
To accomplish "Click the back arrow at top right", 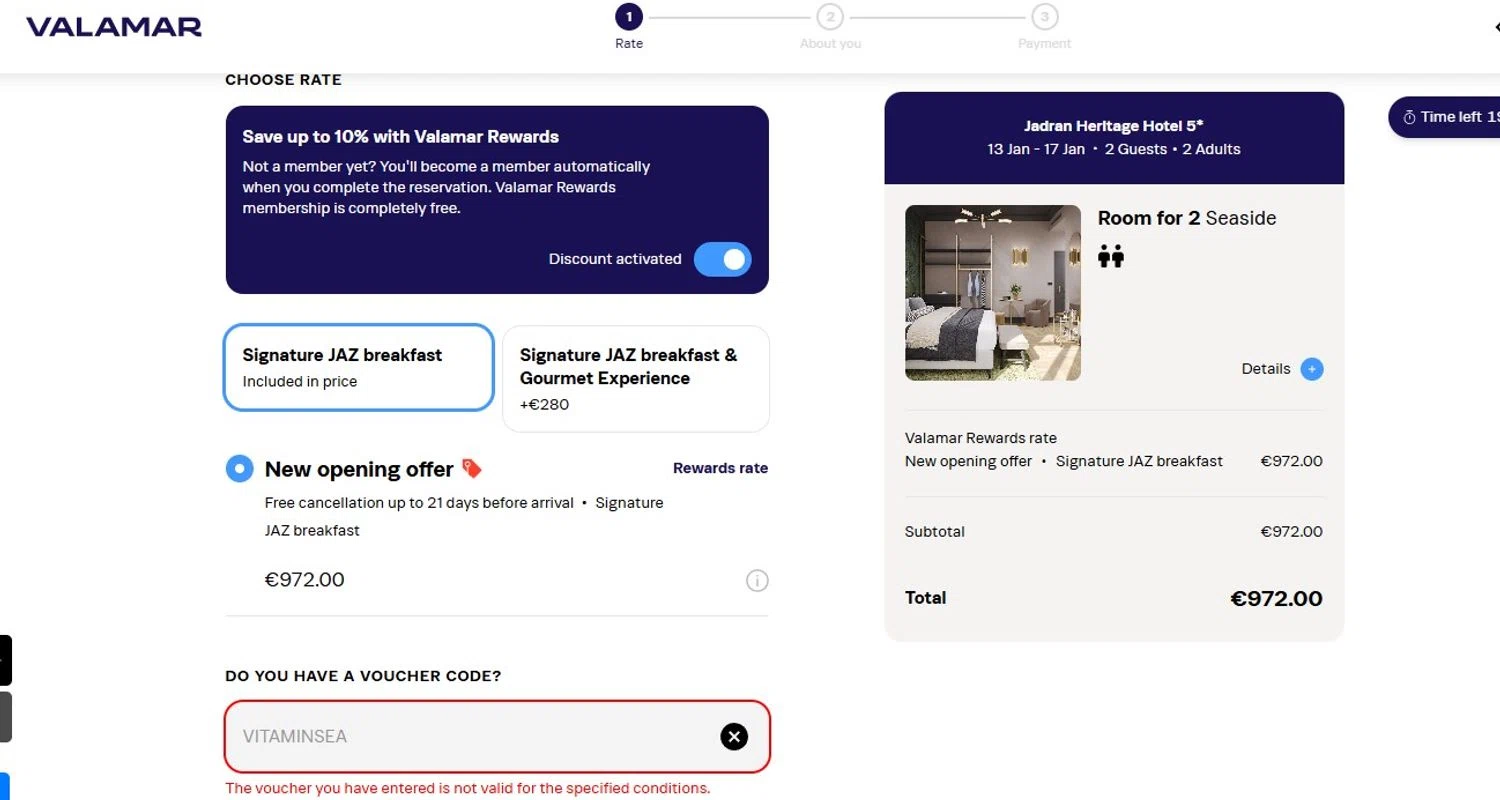I will click(x=1497, y=27).
